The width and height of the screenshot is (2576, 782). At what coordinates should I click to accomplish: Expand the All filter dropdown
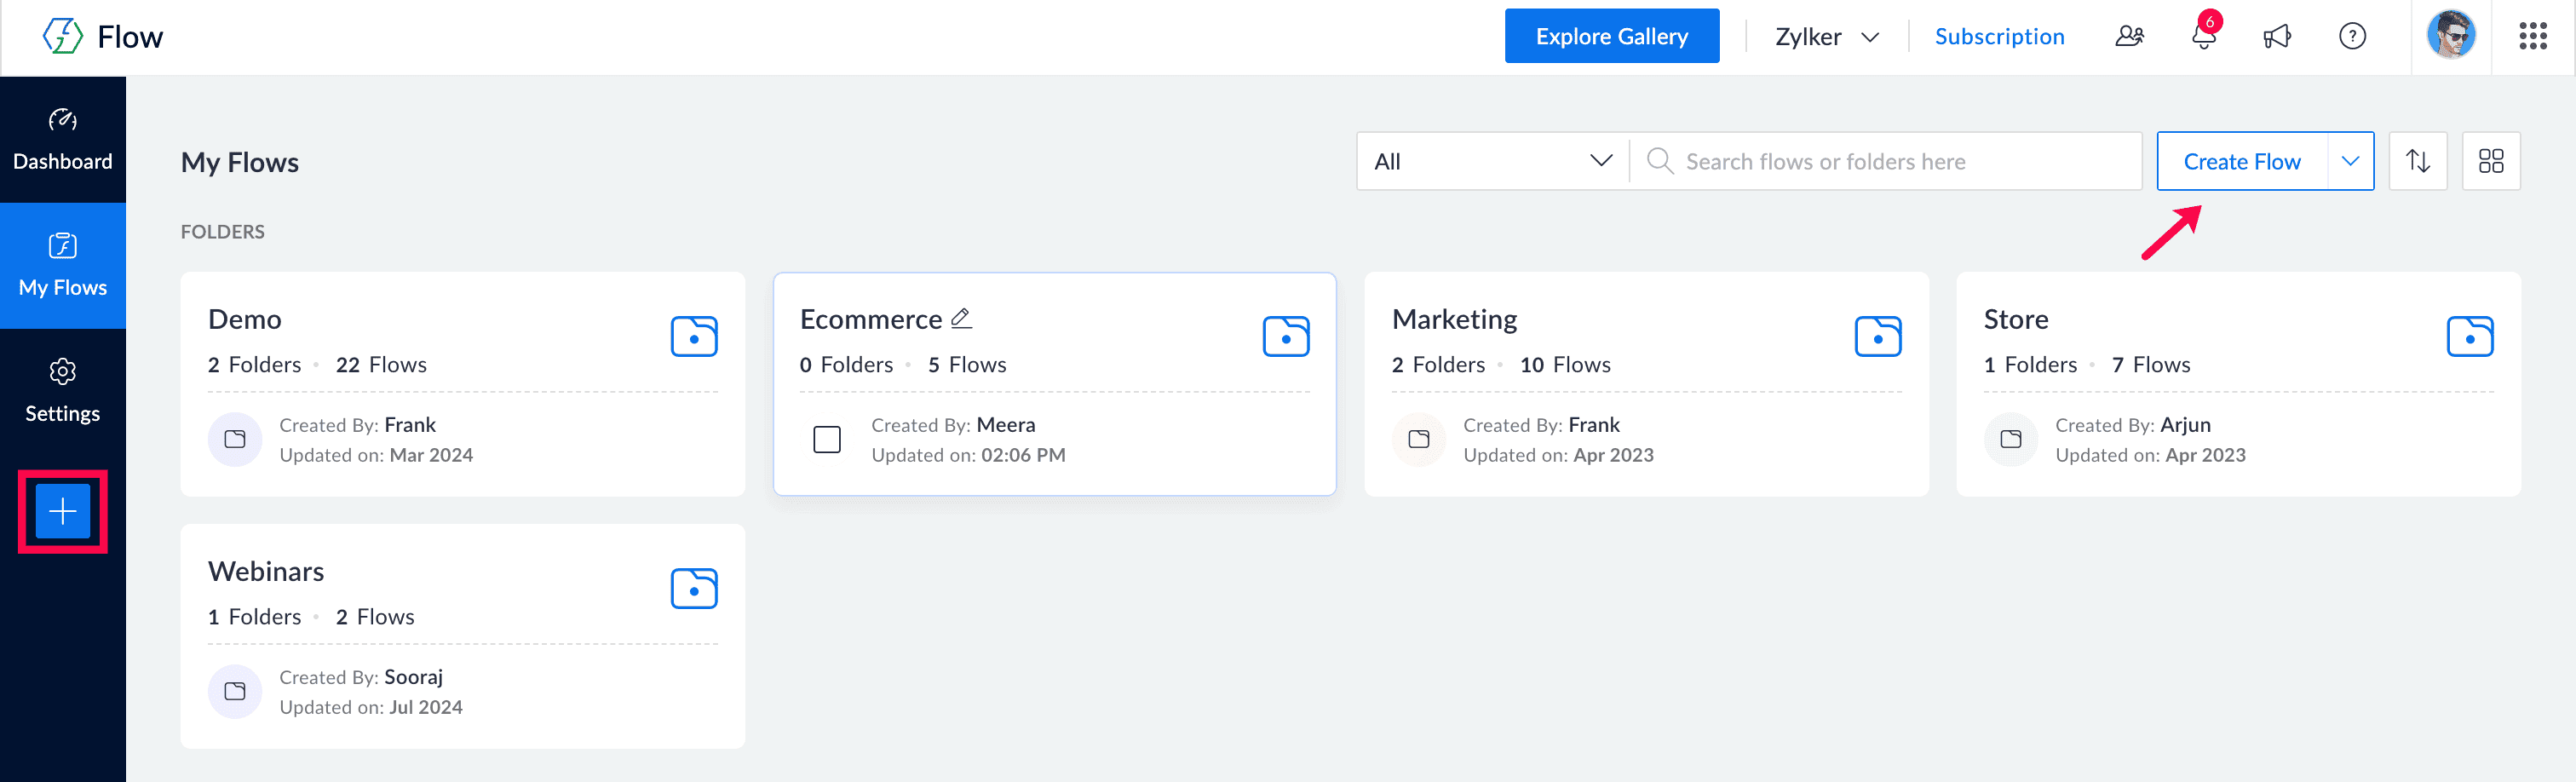point(1492,161)
